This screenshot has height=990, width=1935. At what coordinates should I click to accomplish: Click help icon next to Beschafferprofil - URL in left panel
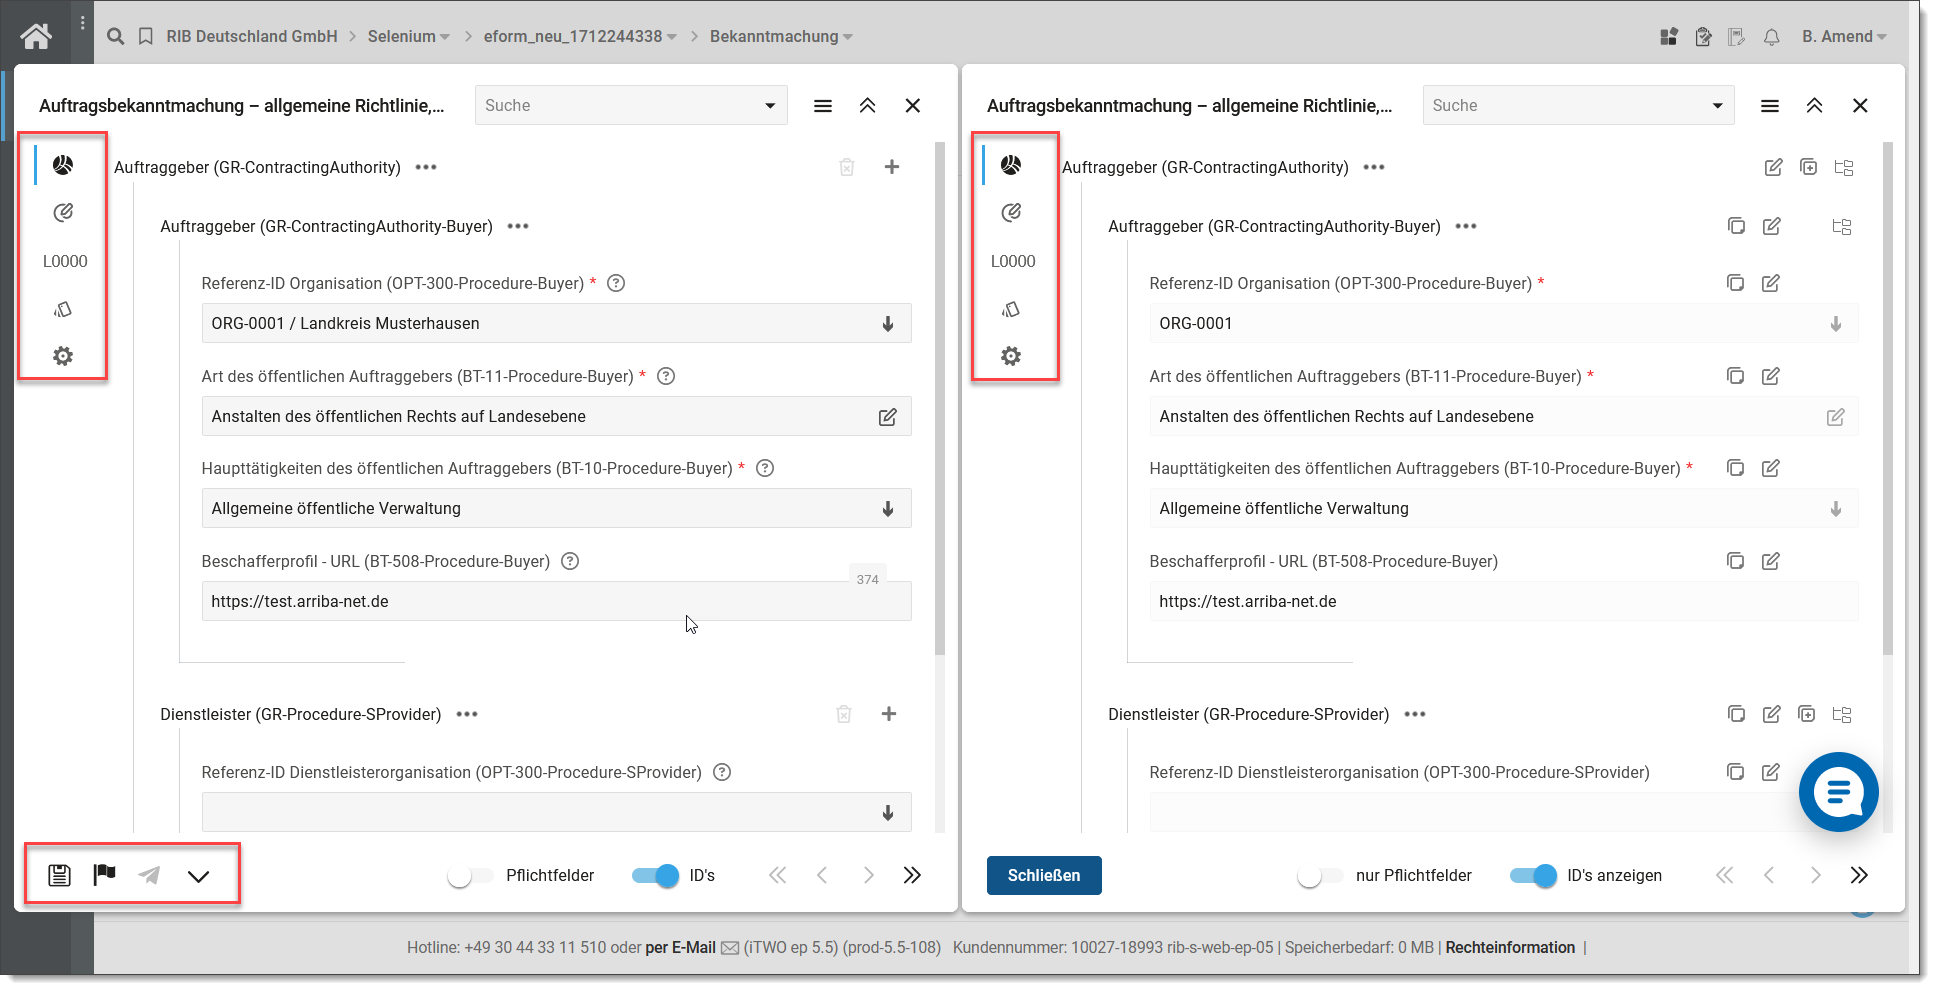pos(570,561)
